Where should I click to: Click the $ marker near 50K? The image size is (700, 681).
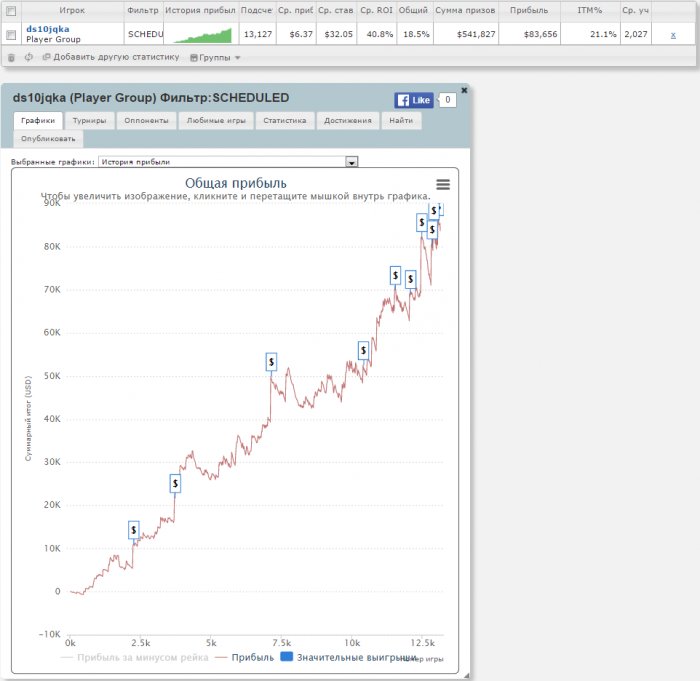tap(271, 361)
